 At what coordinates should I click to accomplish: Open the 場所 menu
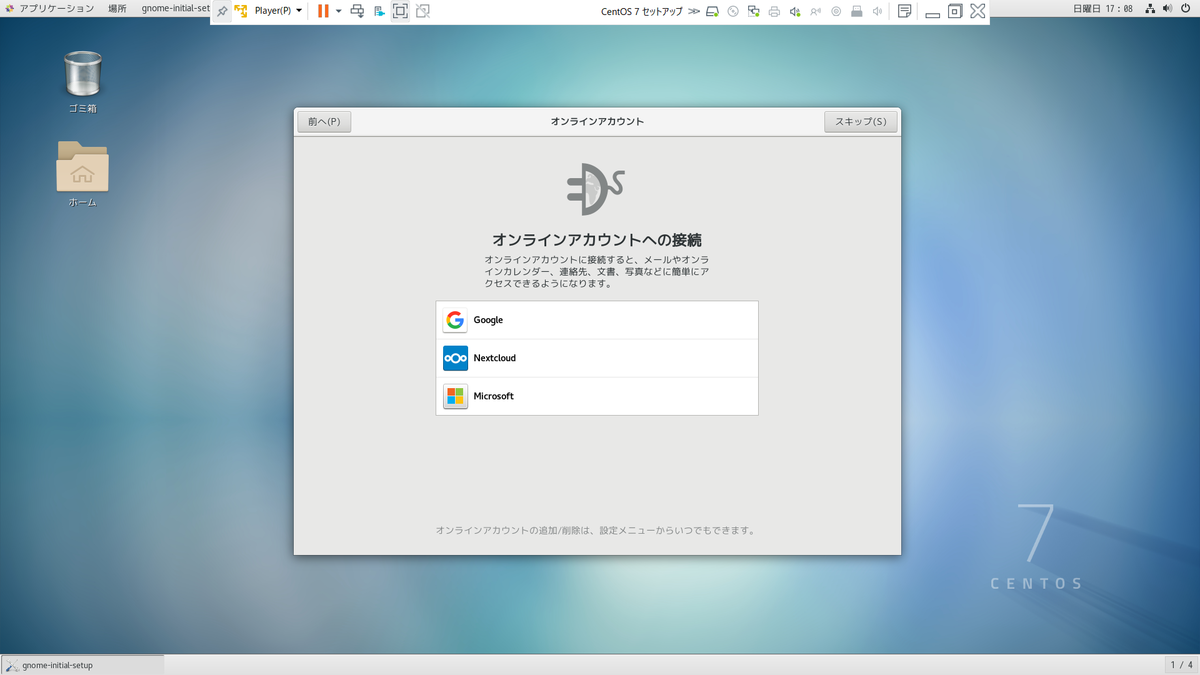coord(117,8)
